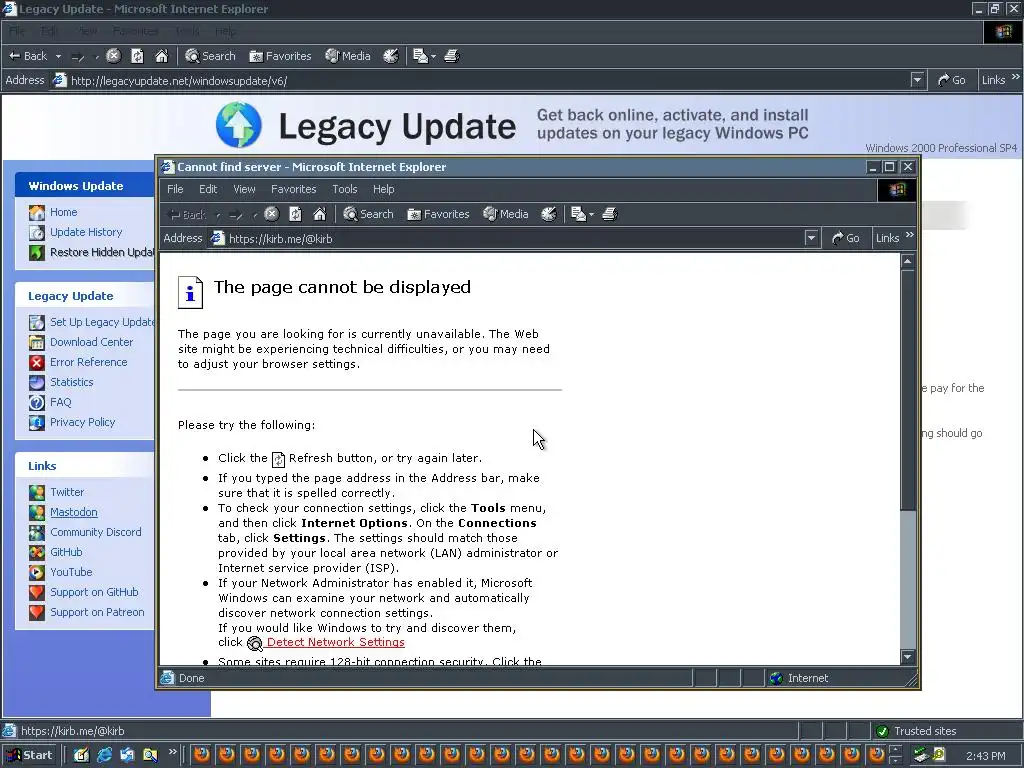1024x768 pixels.
Task: Open the File menu in the Cannot find server window
Action: pos(175,189)
